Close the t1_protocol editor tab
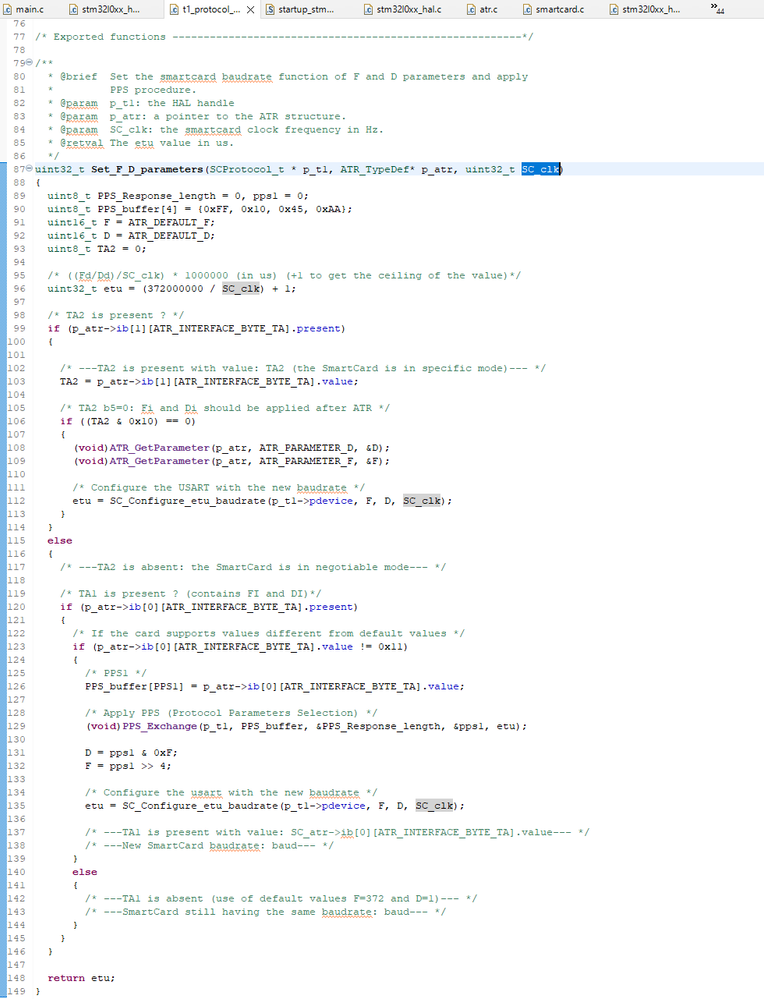This screenshot has width=764, height=999. 250,10
